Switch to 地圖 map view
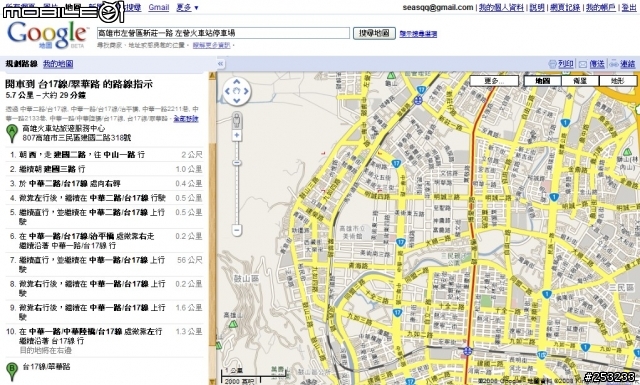The height and width of the screenshot is (385, 640). pos(542,81)
